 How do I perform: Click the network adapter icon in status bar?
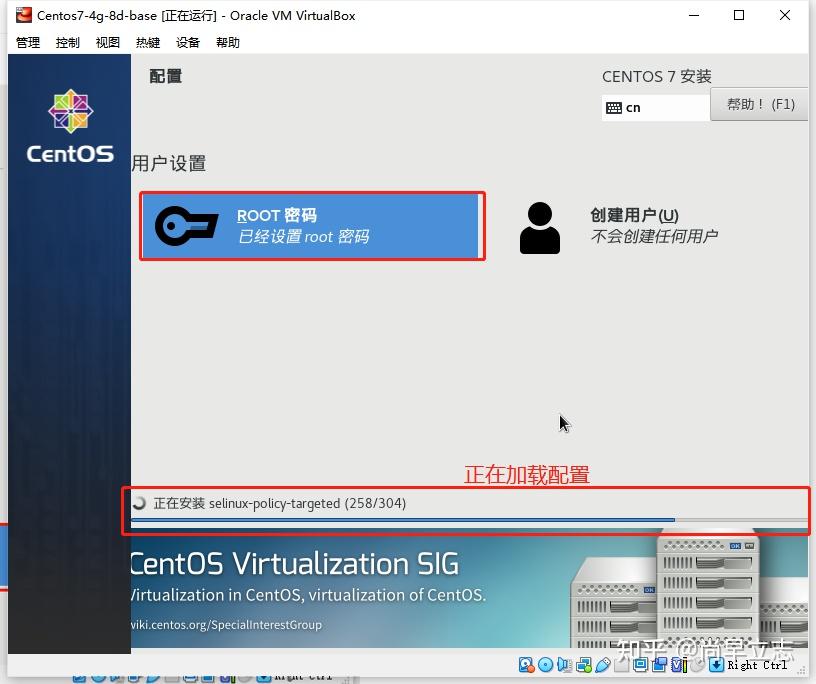point(581,664)
